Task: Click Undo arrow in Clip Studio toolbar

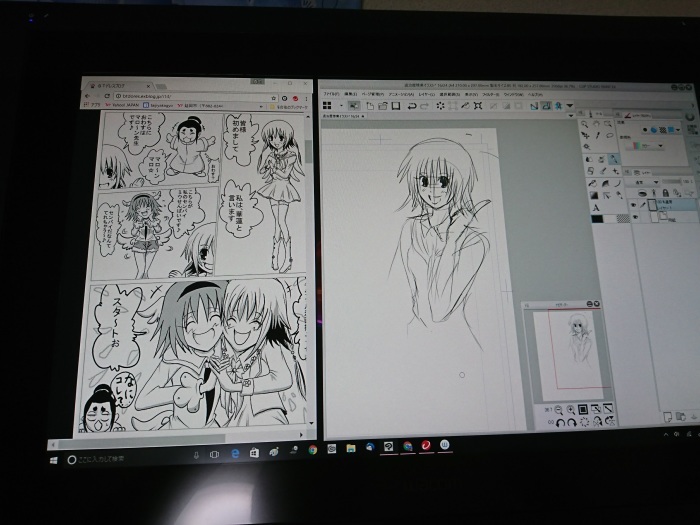Action: point(412,106)
